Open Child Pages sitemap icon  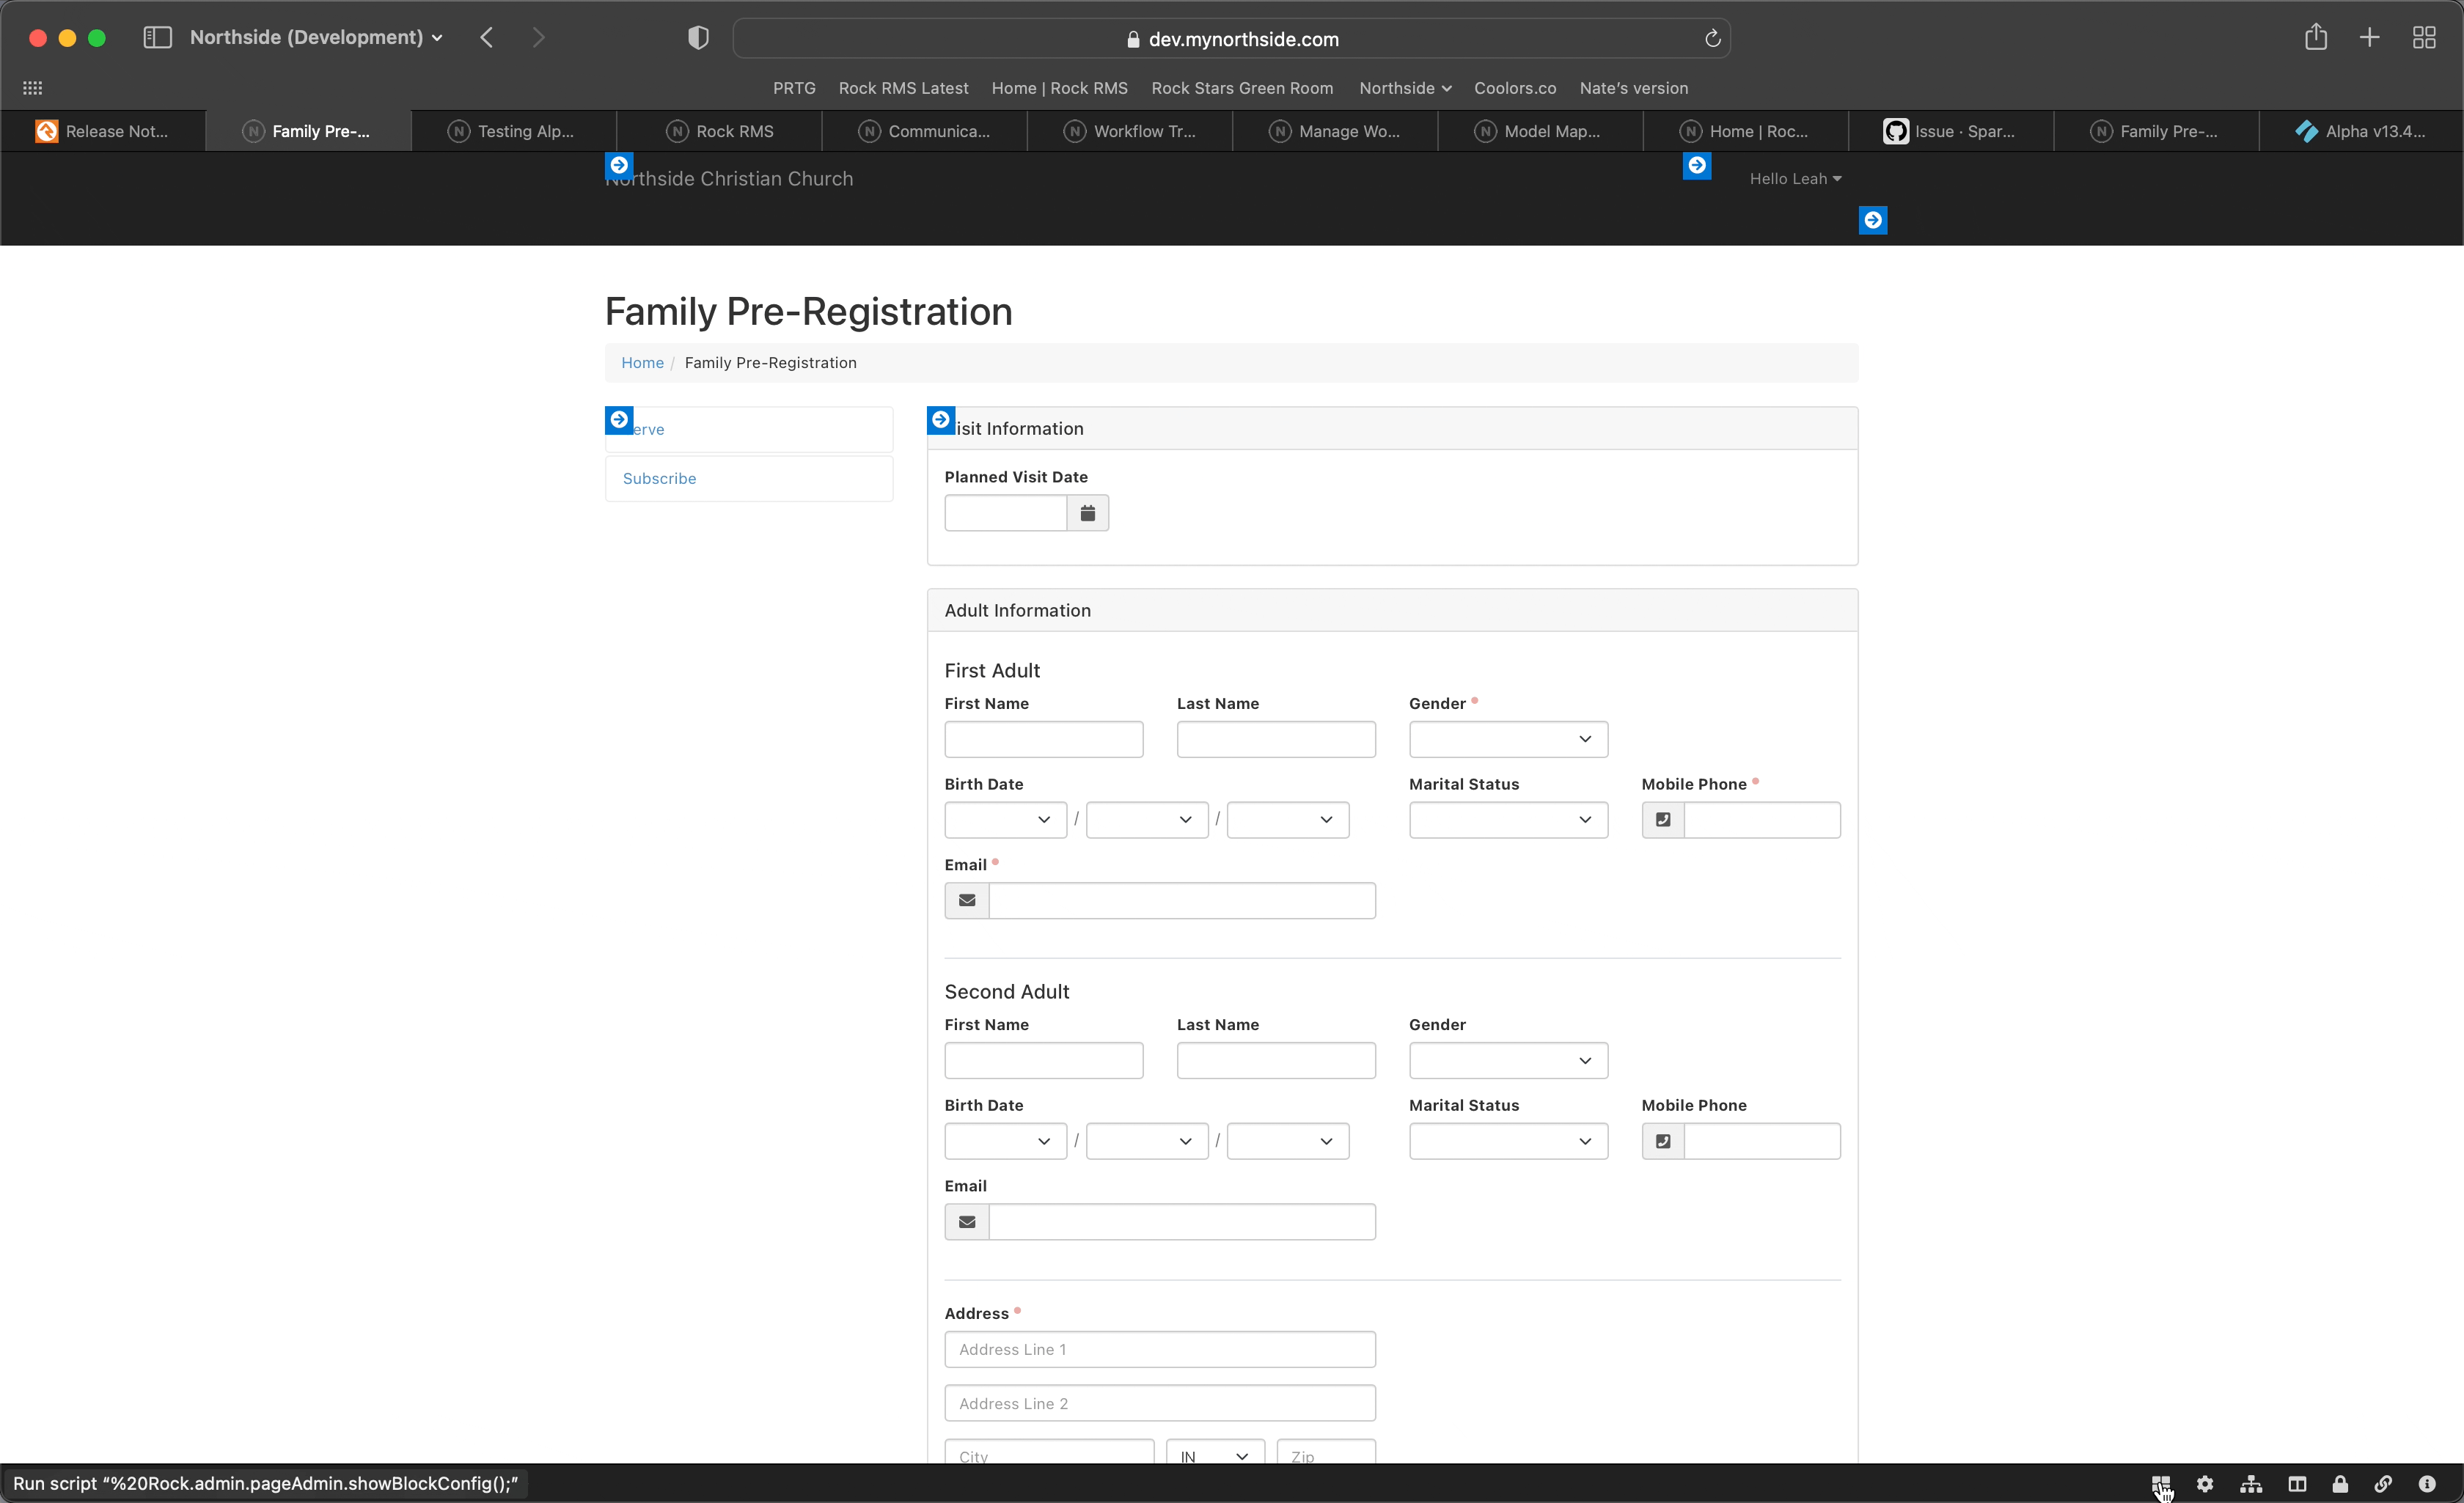[x=2251, y=1484]
